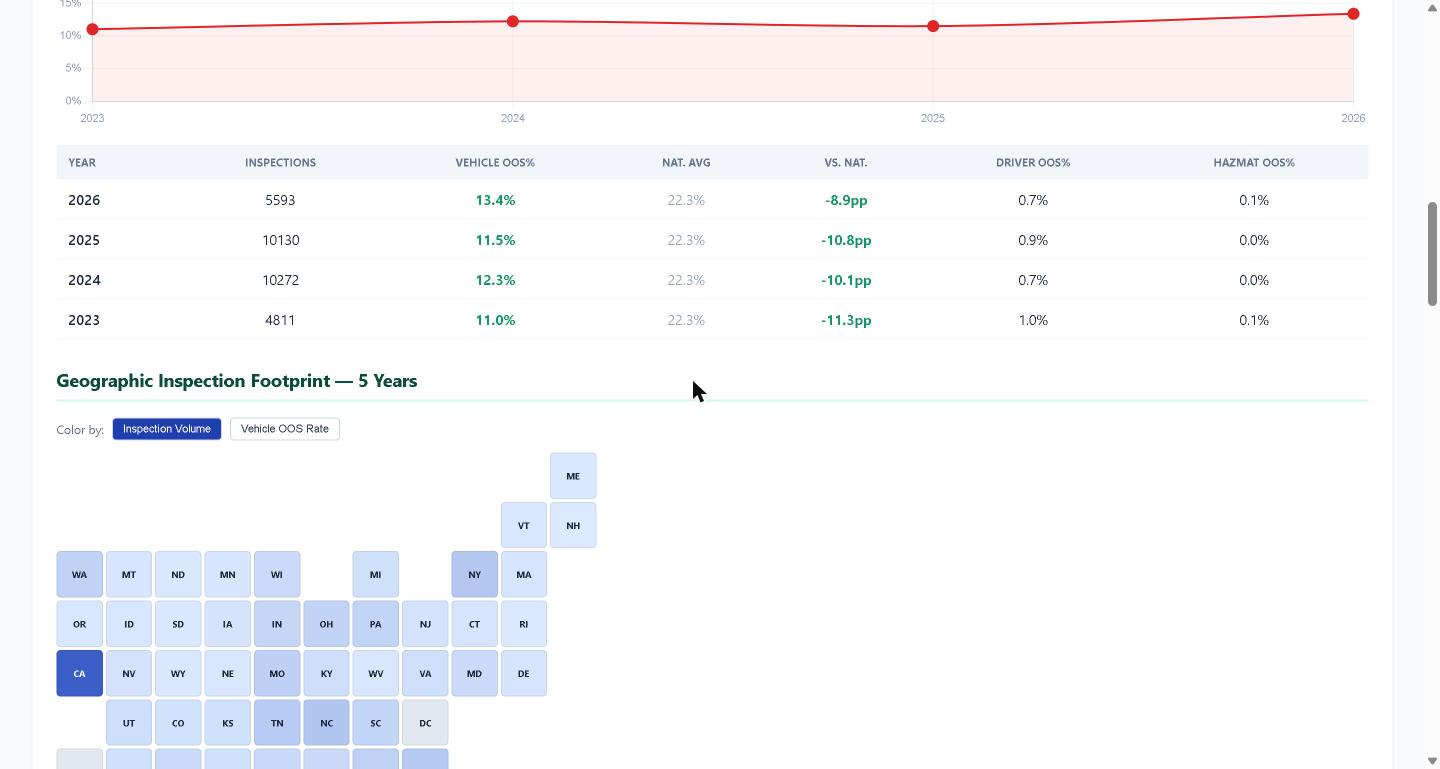Click the KY state tile

click(326, 673)
